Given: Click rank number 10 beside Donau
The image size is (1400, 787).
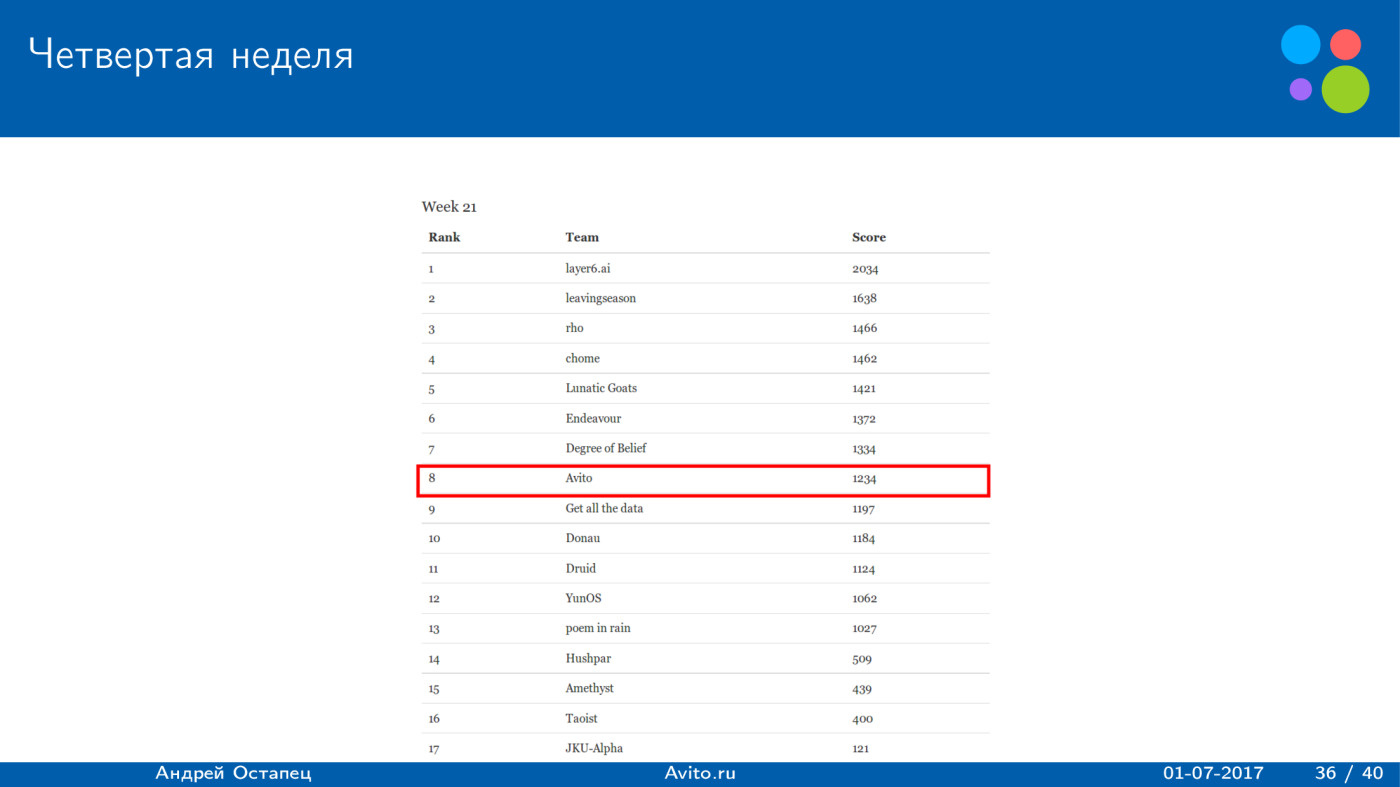Looking at the screenshot, I should click(x=434, y=539).
